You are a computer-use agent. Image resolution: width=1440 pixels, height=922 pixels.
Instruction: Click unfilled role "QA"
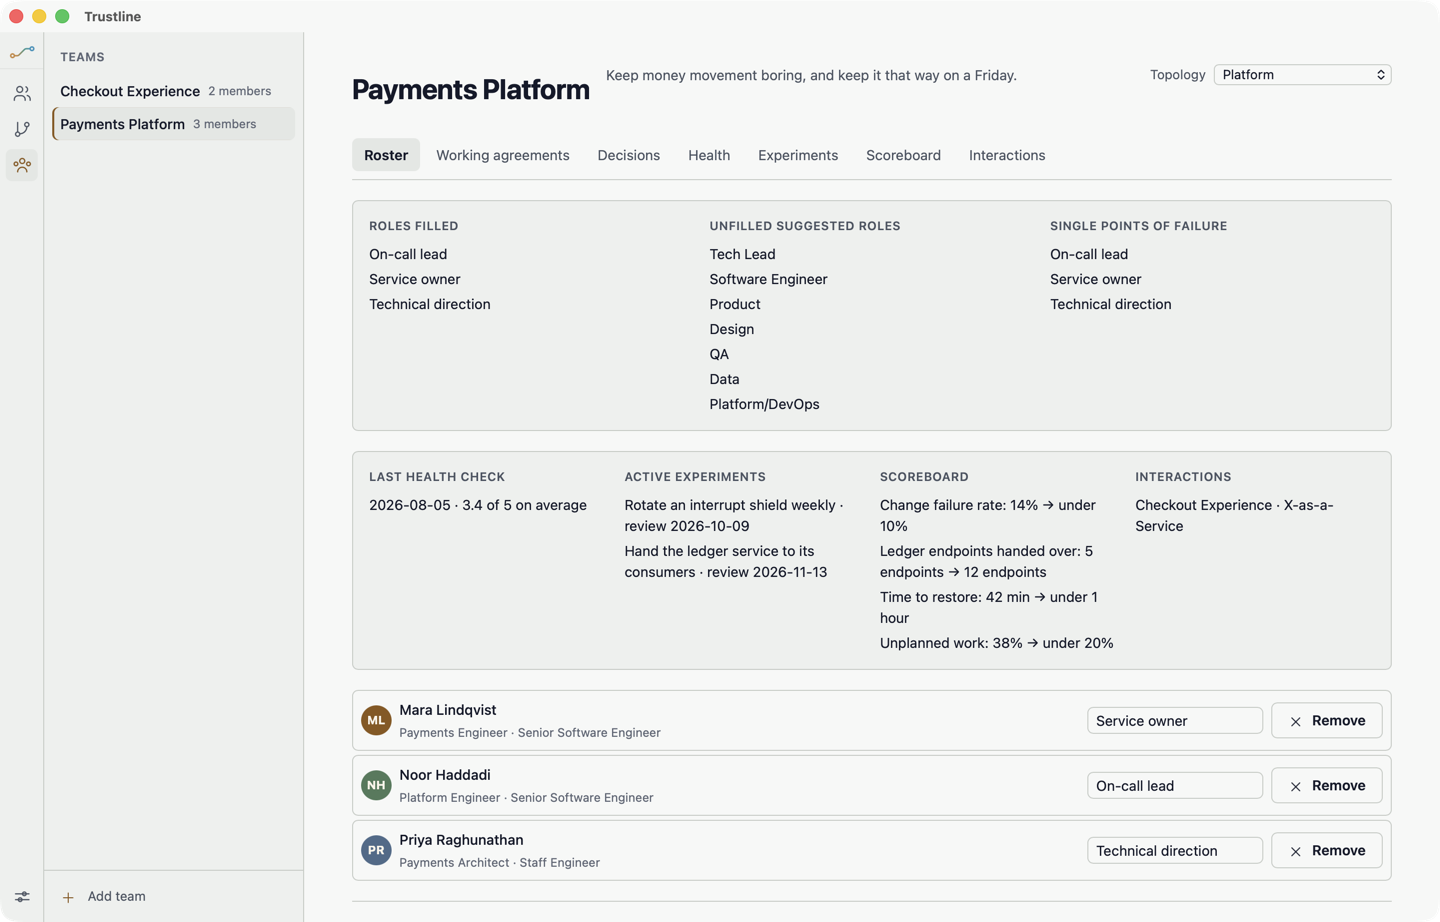coord(719,354)
